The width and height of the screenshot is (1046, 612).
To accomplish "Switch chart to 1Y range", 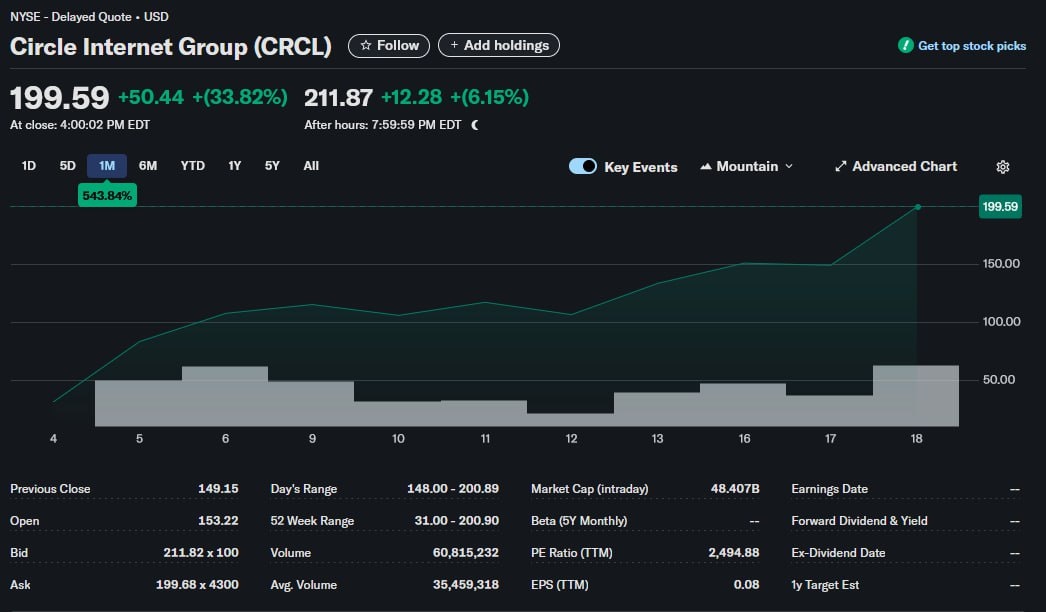I will click(234, 166).
